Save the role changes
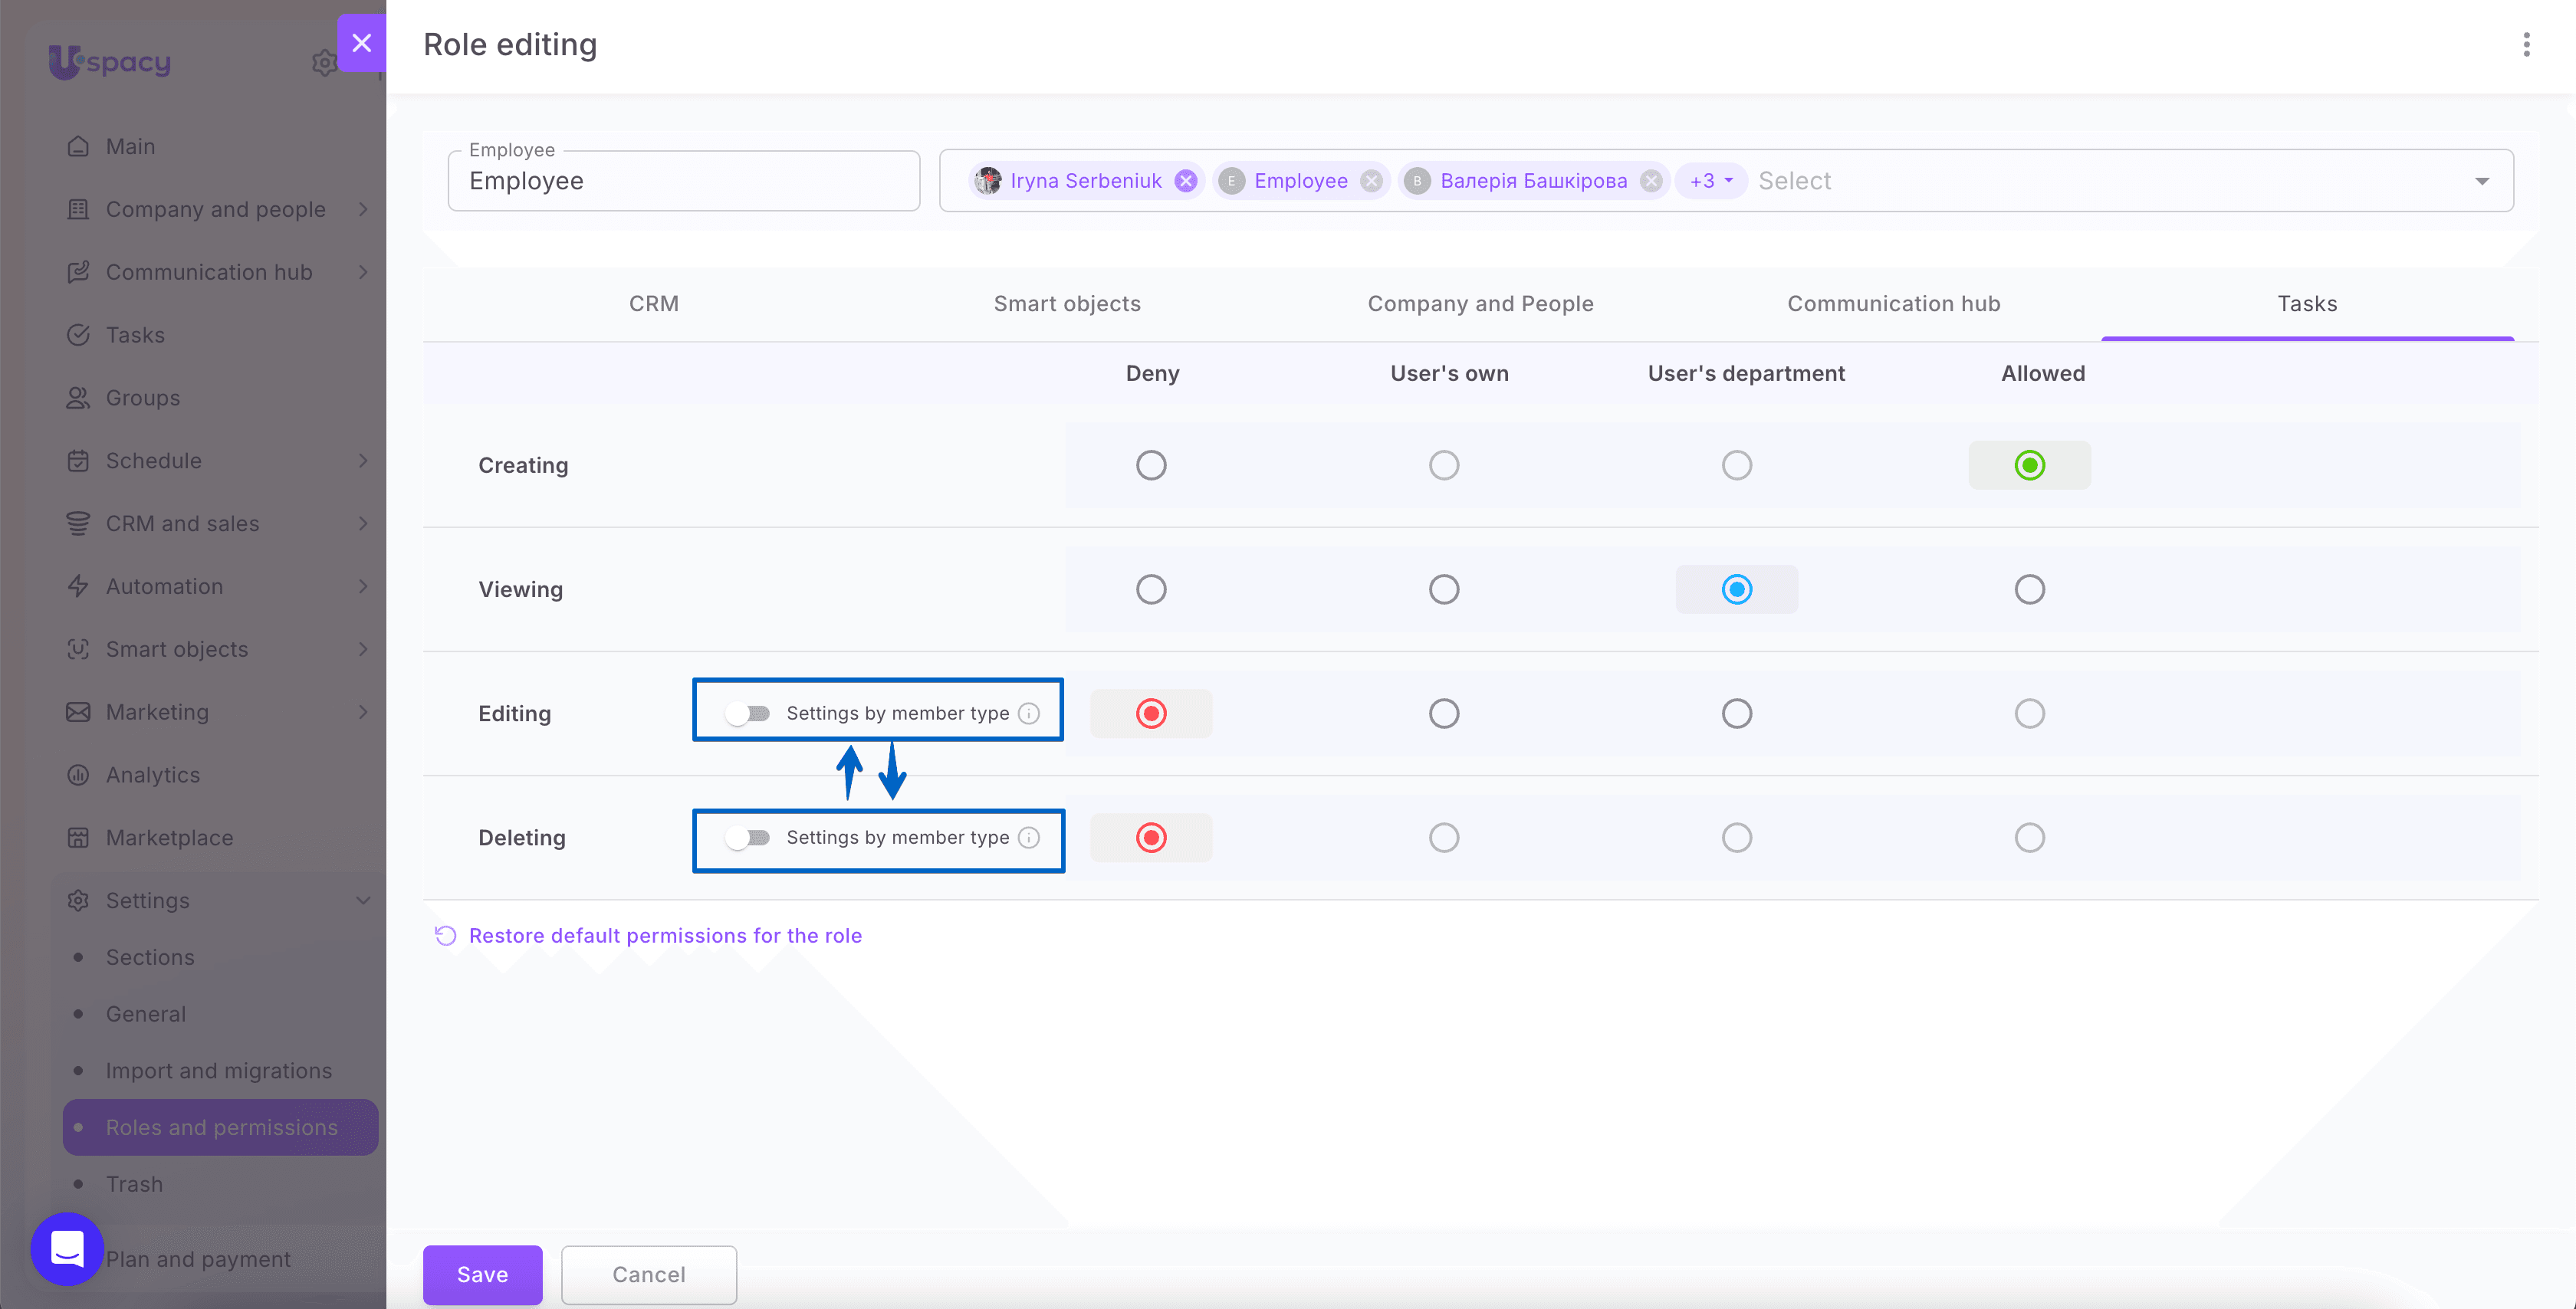Viewport: 2576px width, 1309px height. click(x=482, y=1274)
